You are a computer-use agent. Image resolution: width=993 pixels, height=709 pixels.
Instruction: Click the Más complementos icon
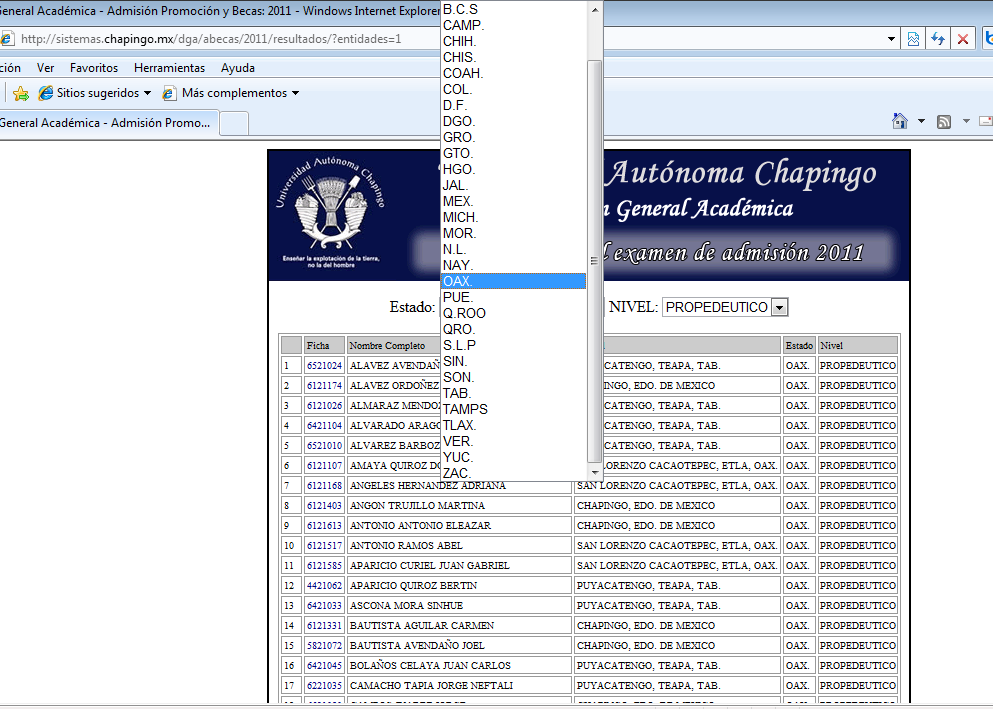coord(169,93)
